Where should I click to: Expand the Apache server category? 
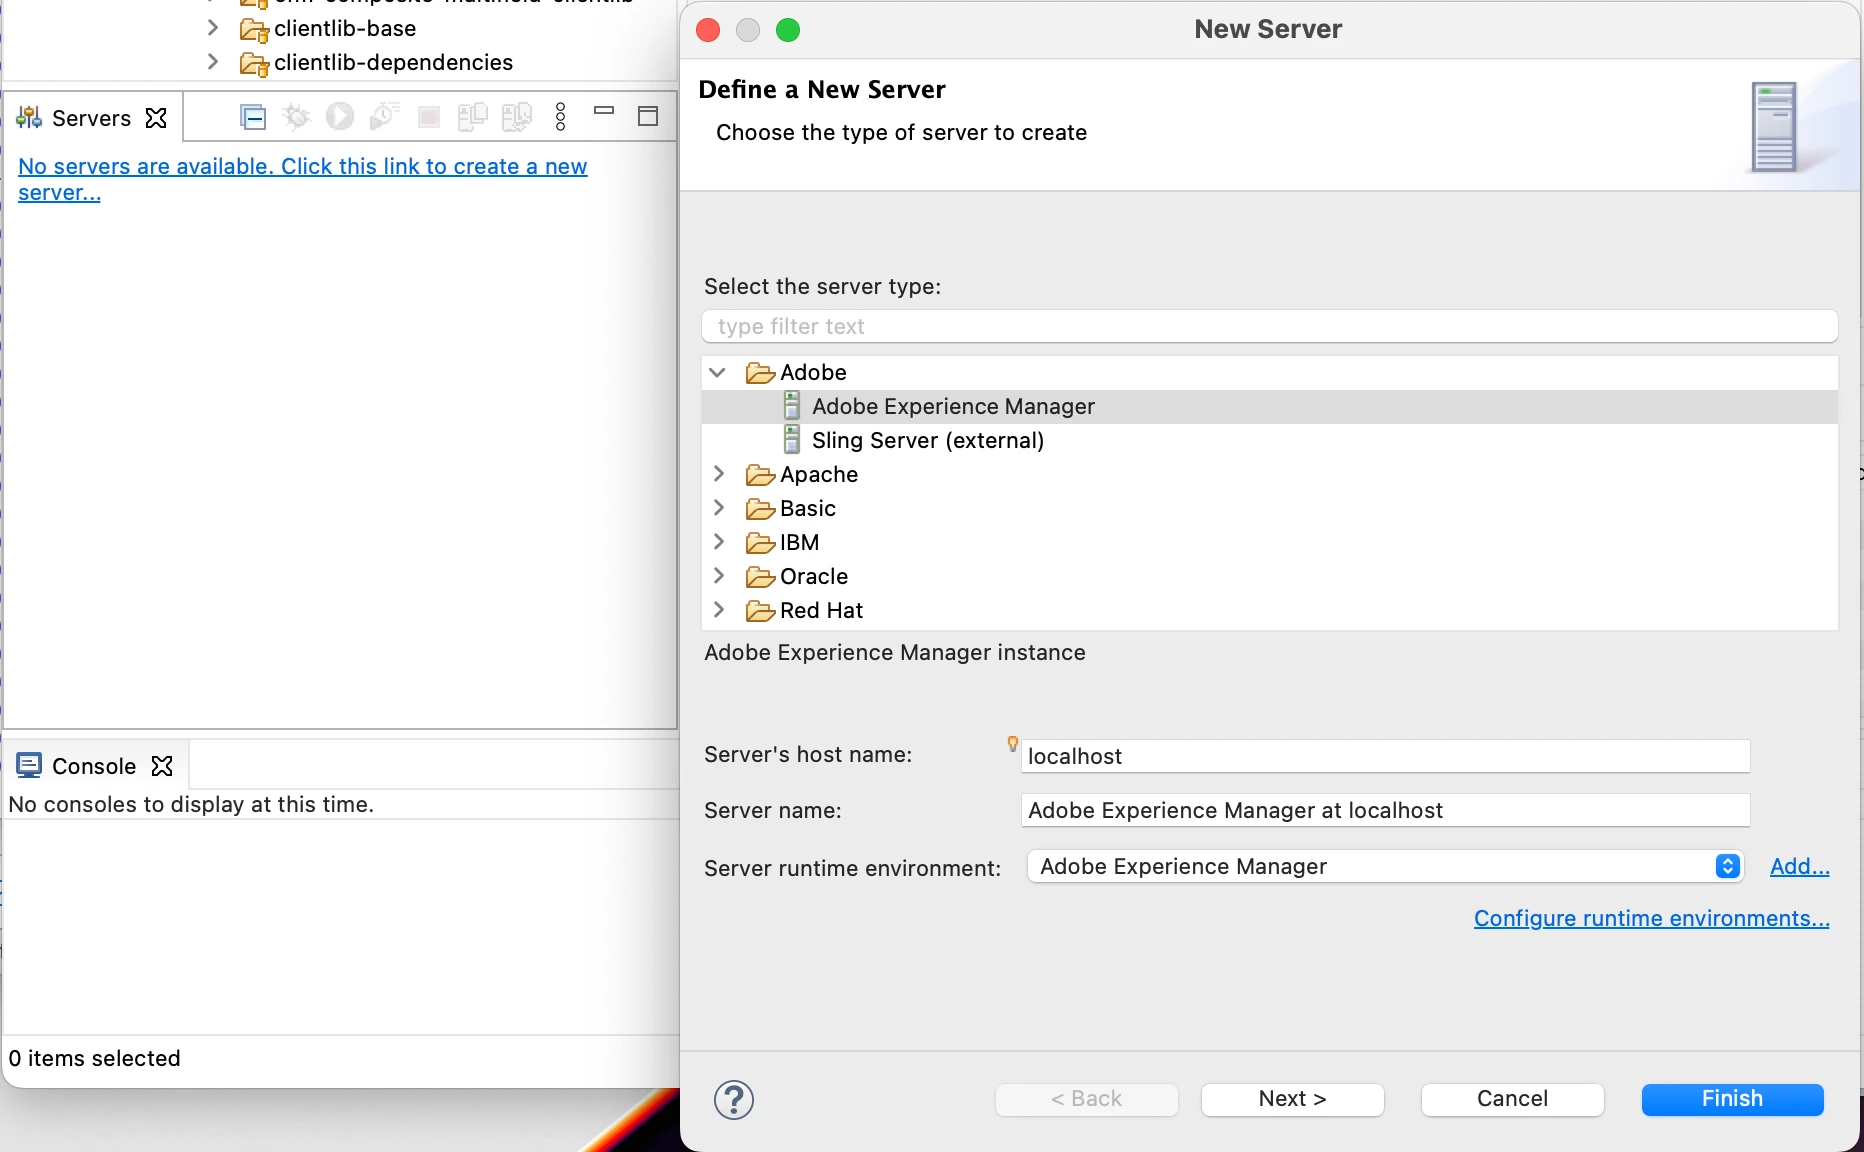click(718, 474)
